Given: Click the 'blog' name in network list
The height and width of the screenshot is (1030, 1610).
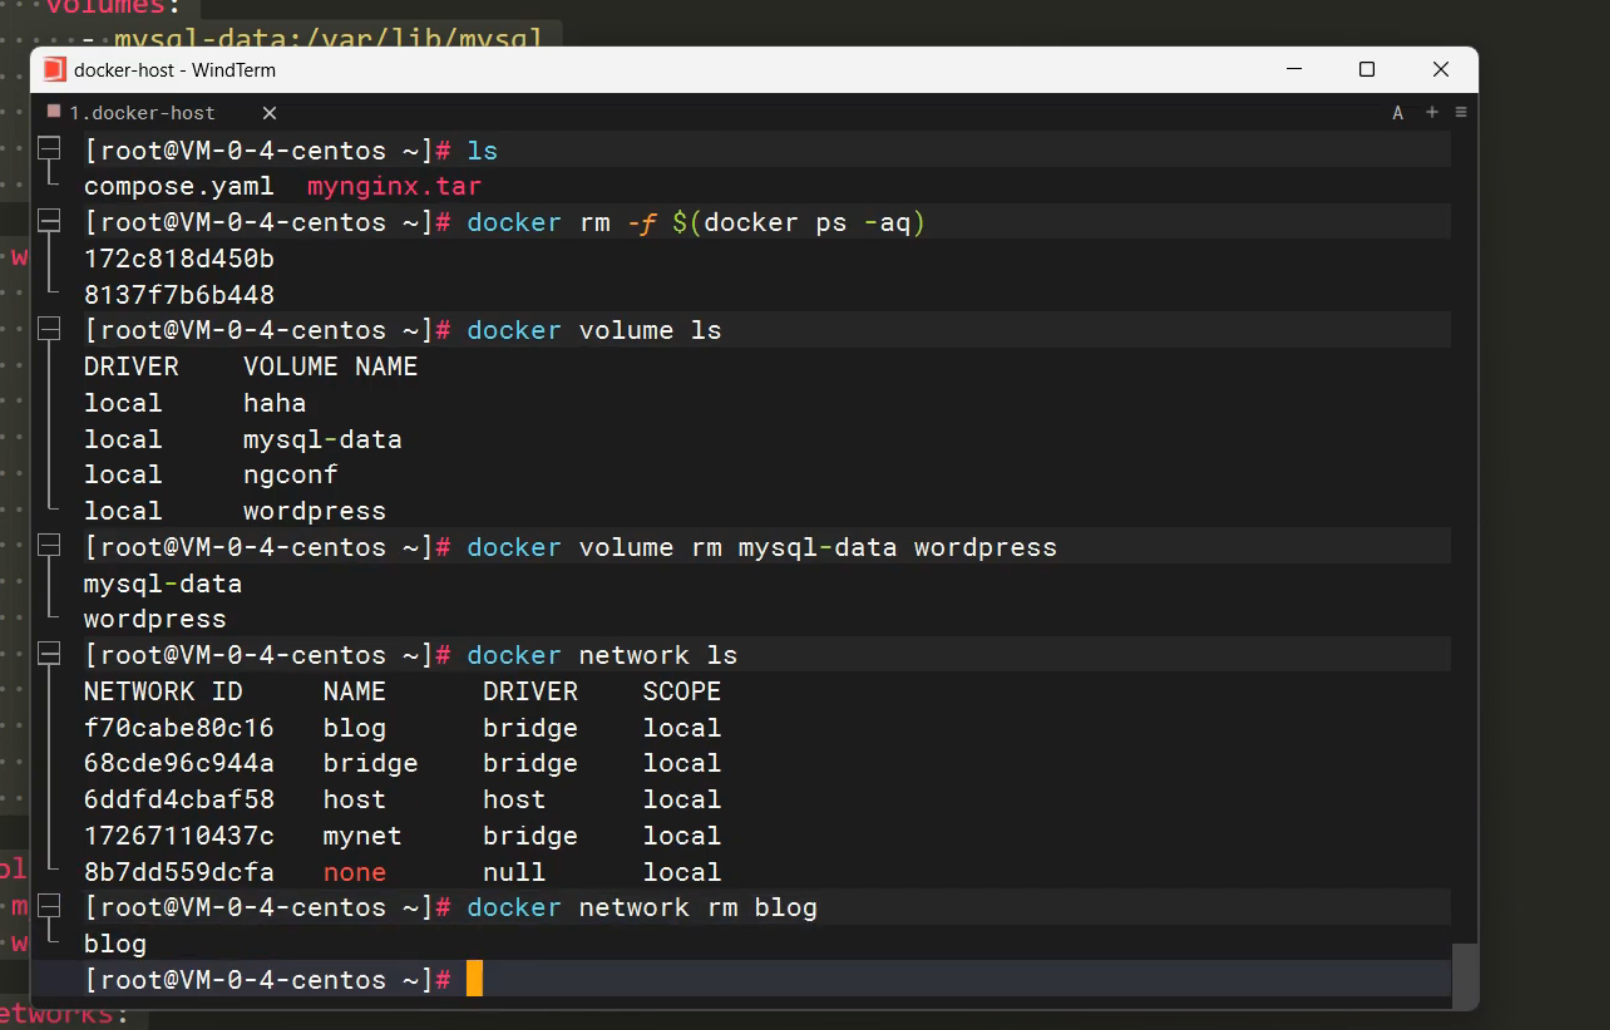Looking at the screenshot, I should pyautogui.click(x=355, y=727).
